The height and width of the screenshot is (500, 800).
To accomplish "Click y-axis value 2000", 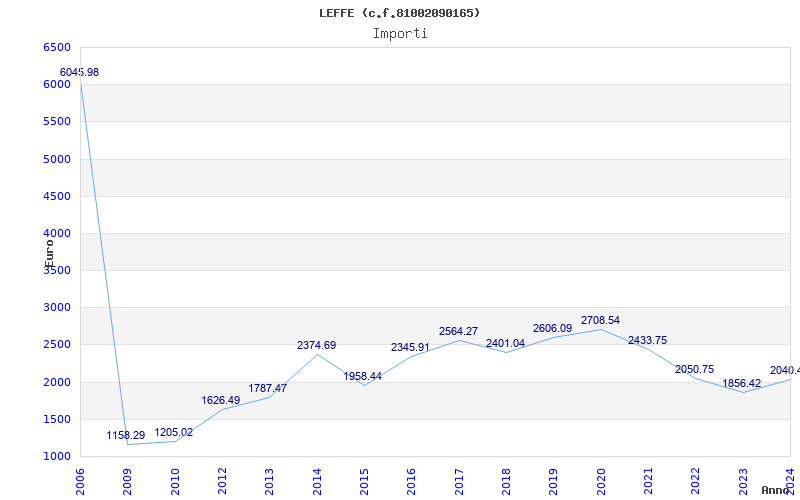I will (57, 382).
